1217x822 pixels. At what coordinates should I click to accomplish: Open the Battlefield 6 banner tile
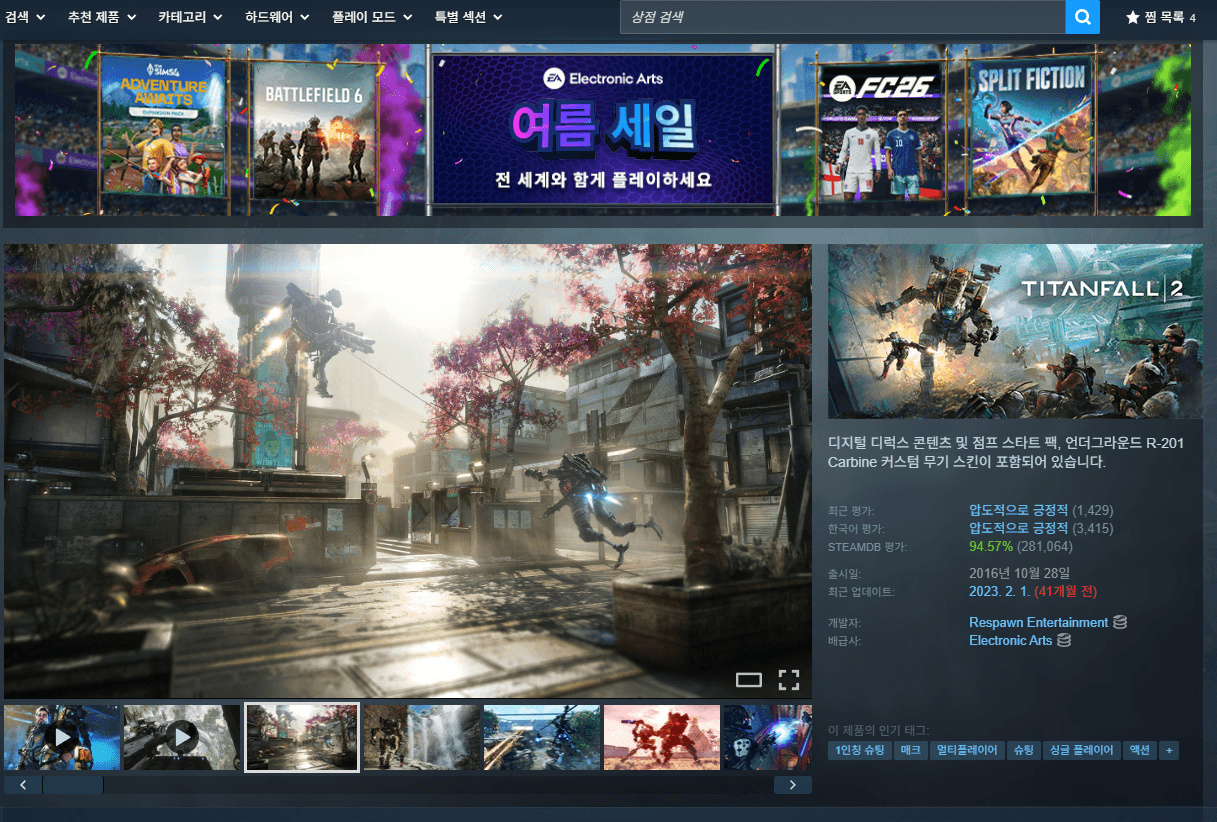pyautogui.click(x=313, y=129)
